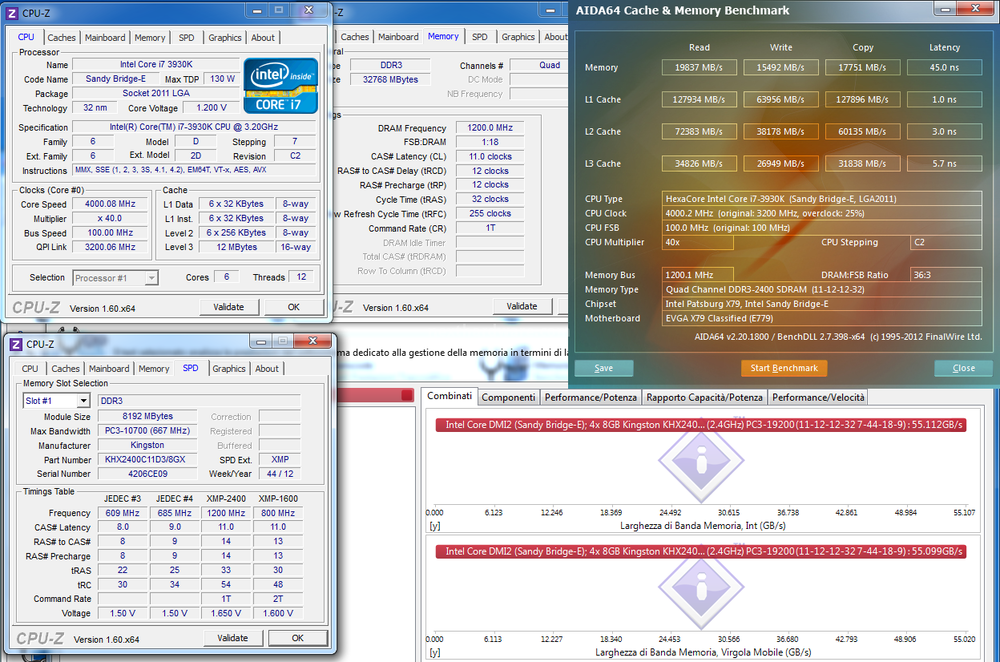
Task: Click OK in the CPU-Z processor window
Action: coord(293,307)
